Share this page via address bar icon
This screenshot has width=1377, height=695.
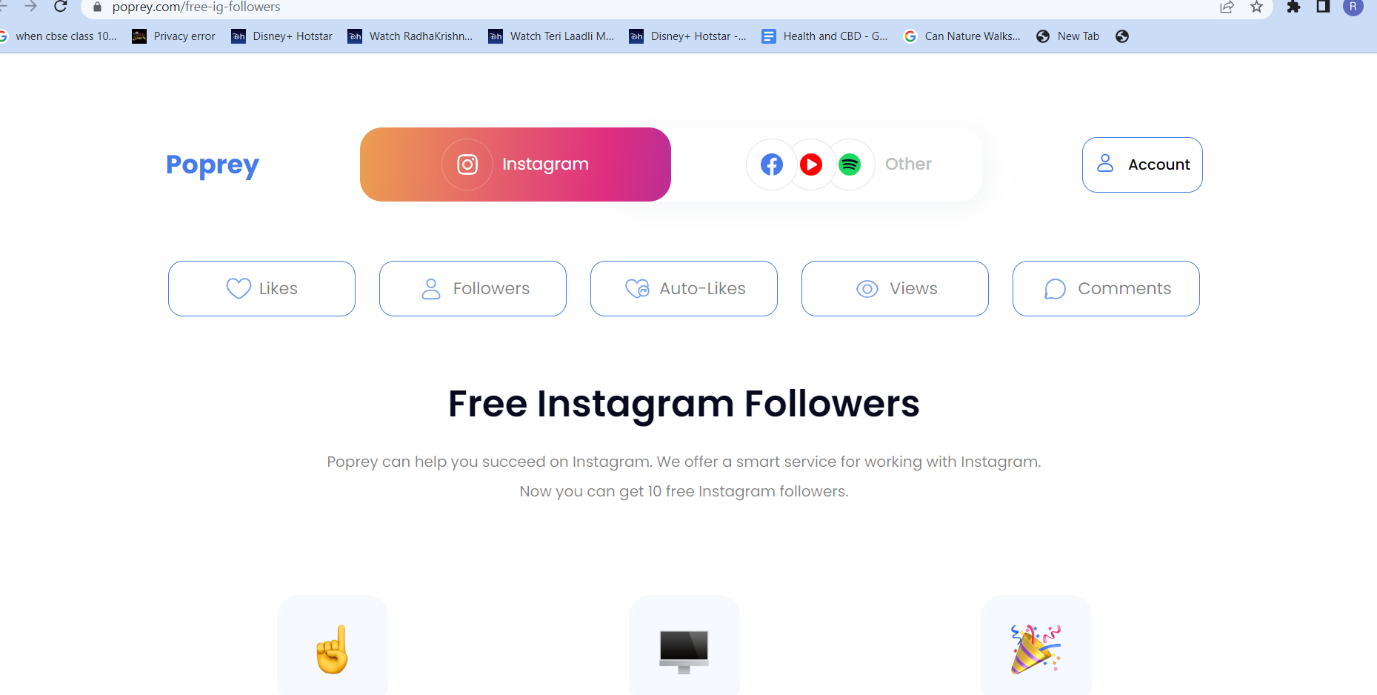tap(1227, 6)
